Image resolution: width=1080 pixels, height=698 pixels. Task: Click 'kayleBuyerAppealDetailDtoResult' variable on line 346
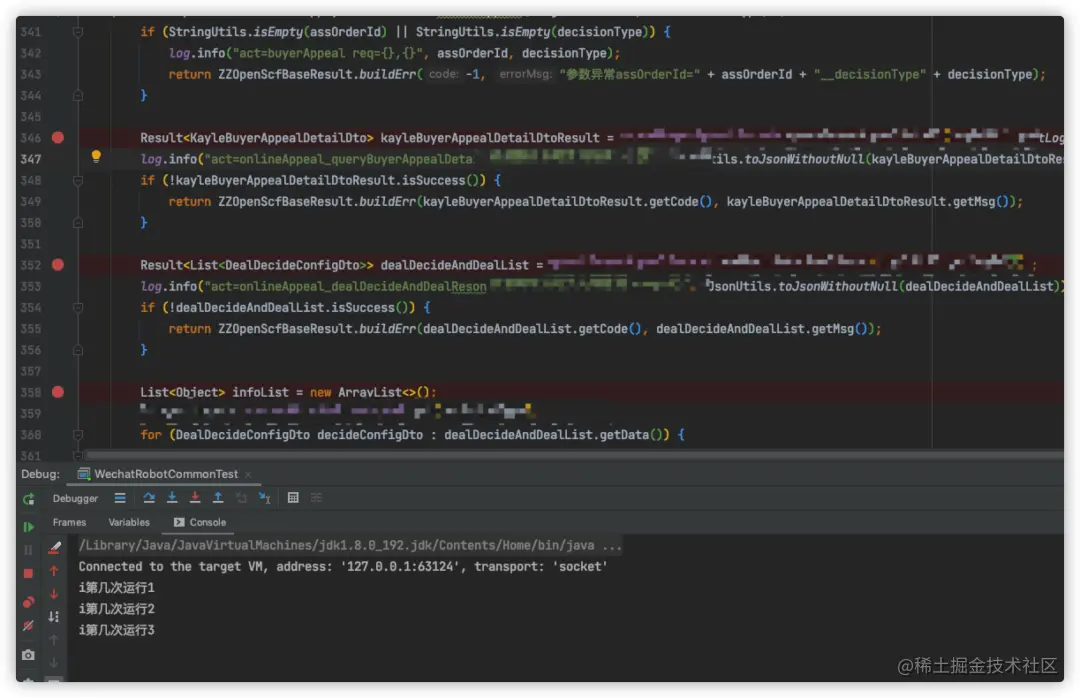[490, 138]
